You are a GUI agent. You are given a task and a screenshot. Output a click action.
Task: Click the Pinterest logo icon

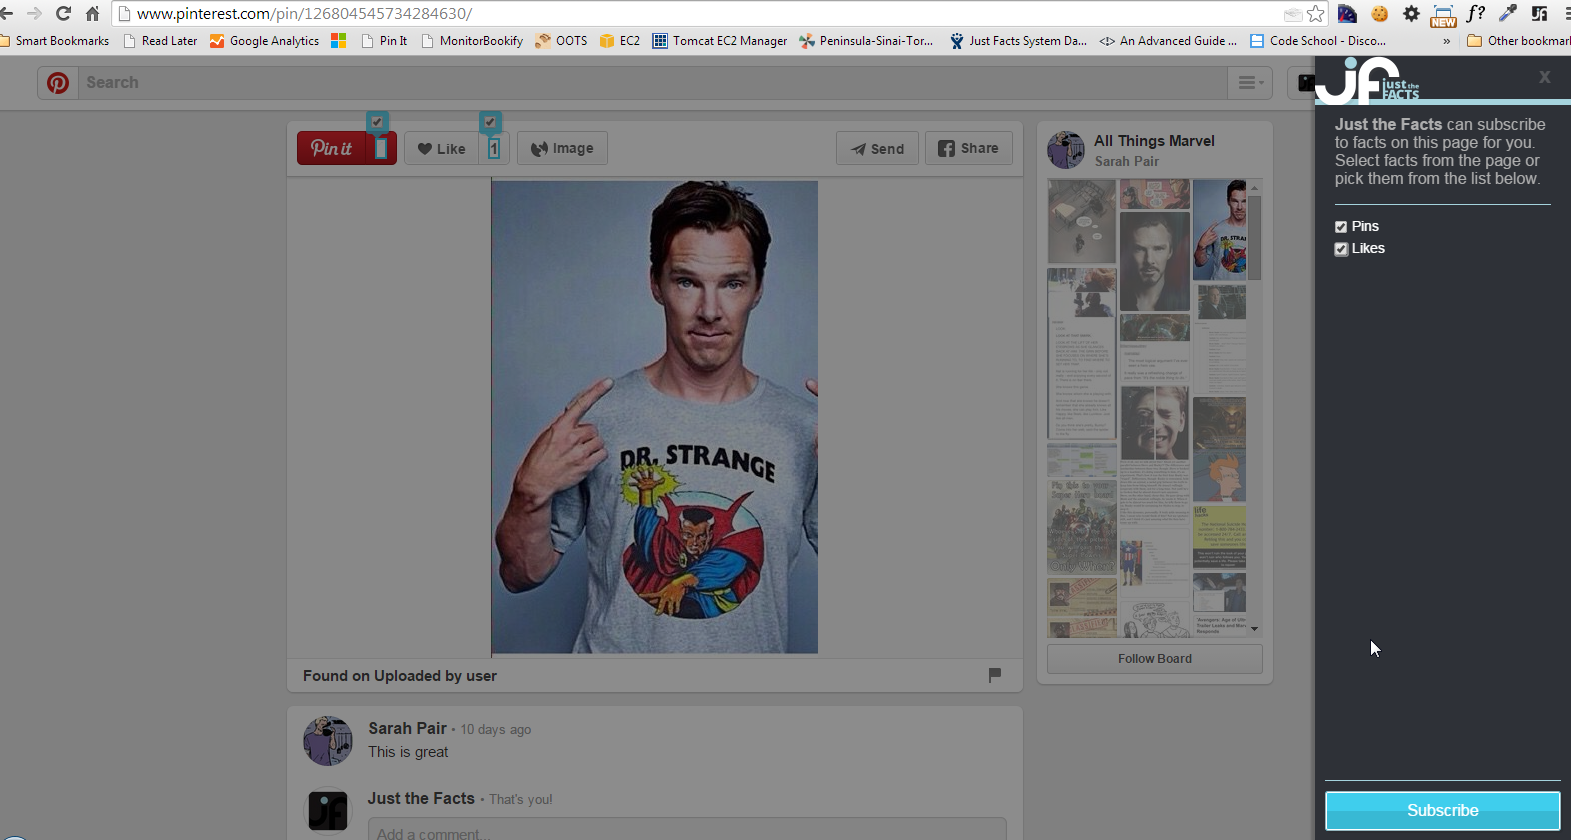[x=58, y=83]
